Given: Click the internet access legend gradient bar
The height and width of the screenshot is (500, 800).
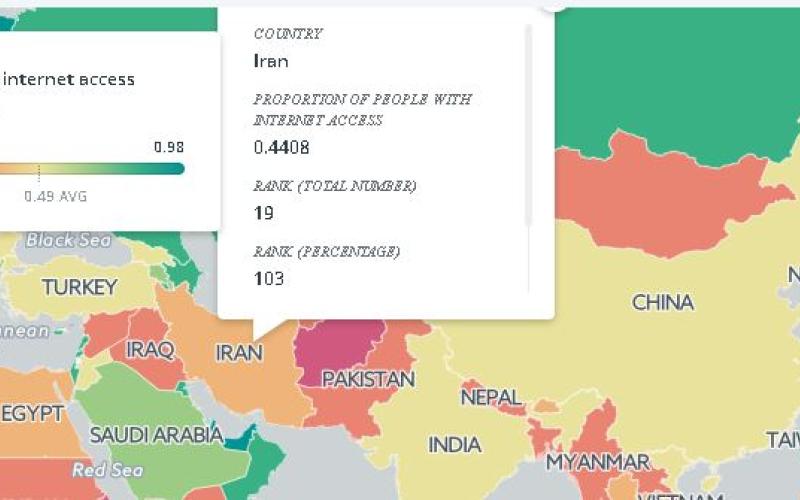Looking at the screenshot, I should pos(92,168).
